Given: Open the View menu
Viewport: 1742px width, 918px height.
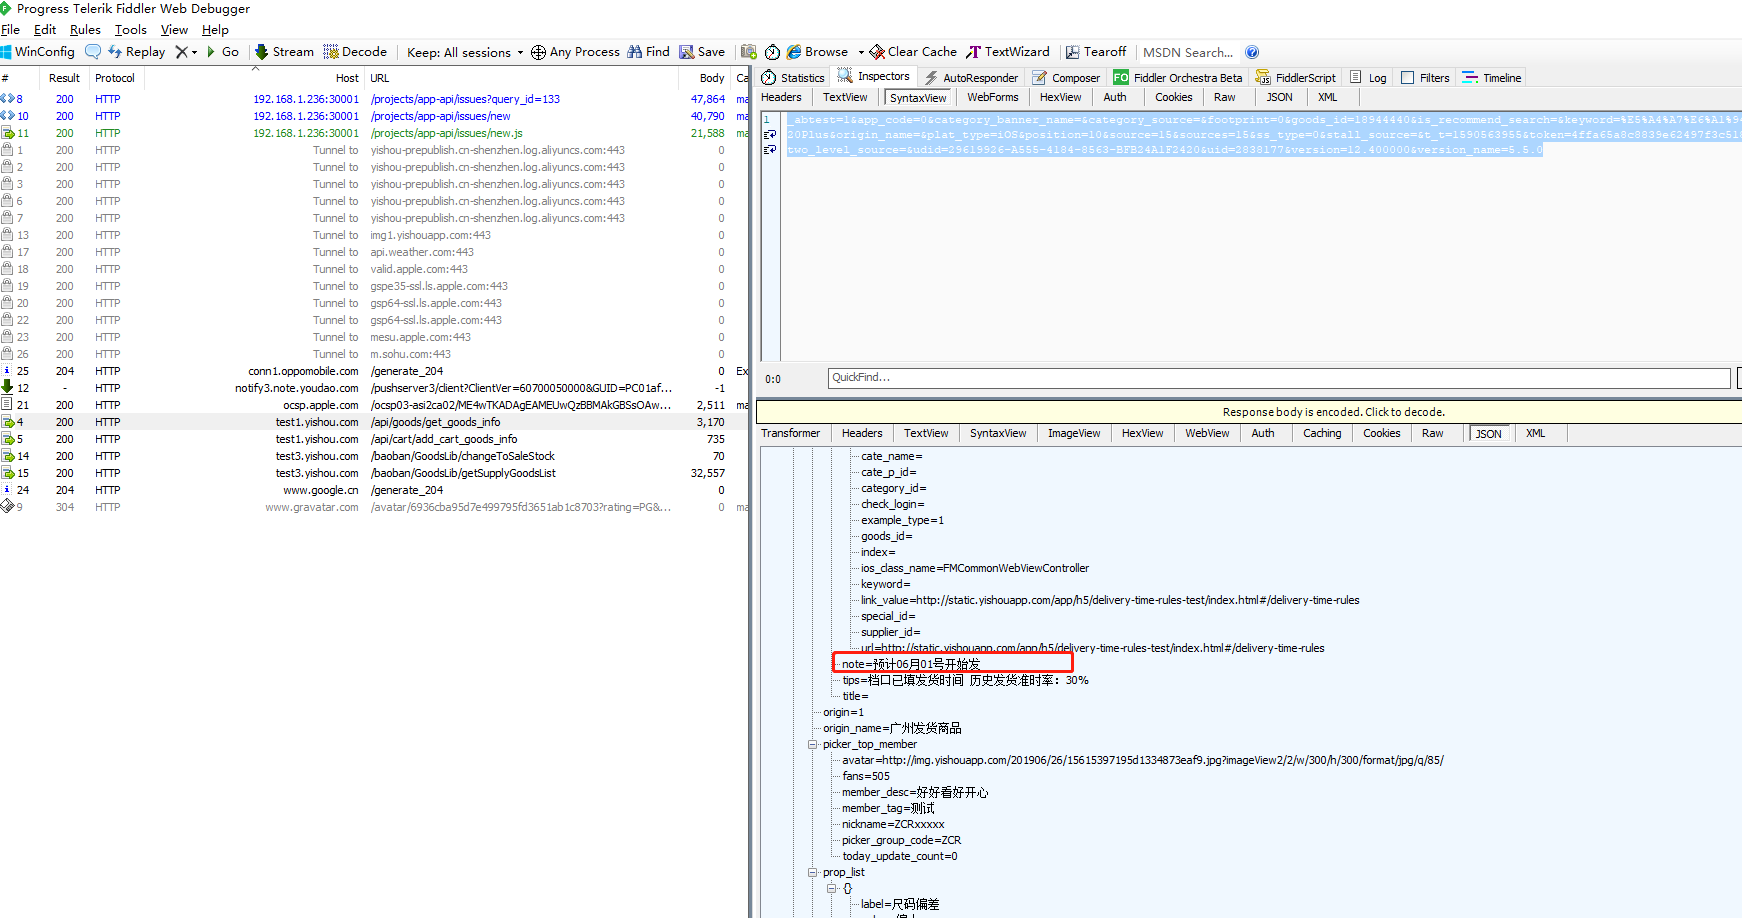Looking at the screenshot, I should [174, 30].
